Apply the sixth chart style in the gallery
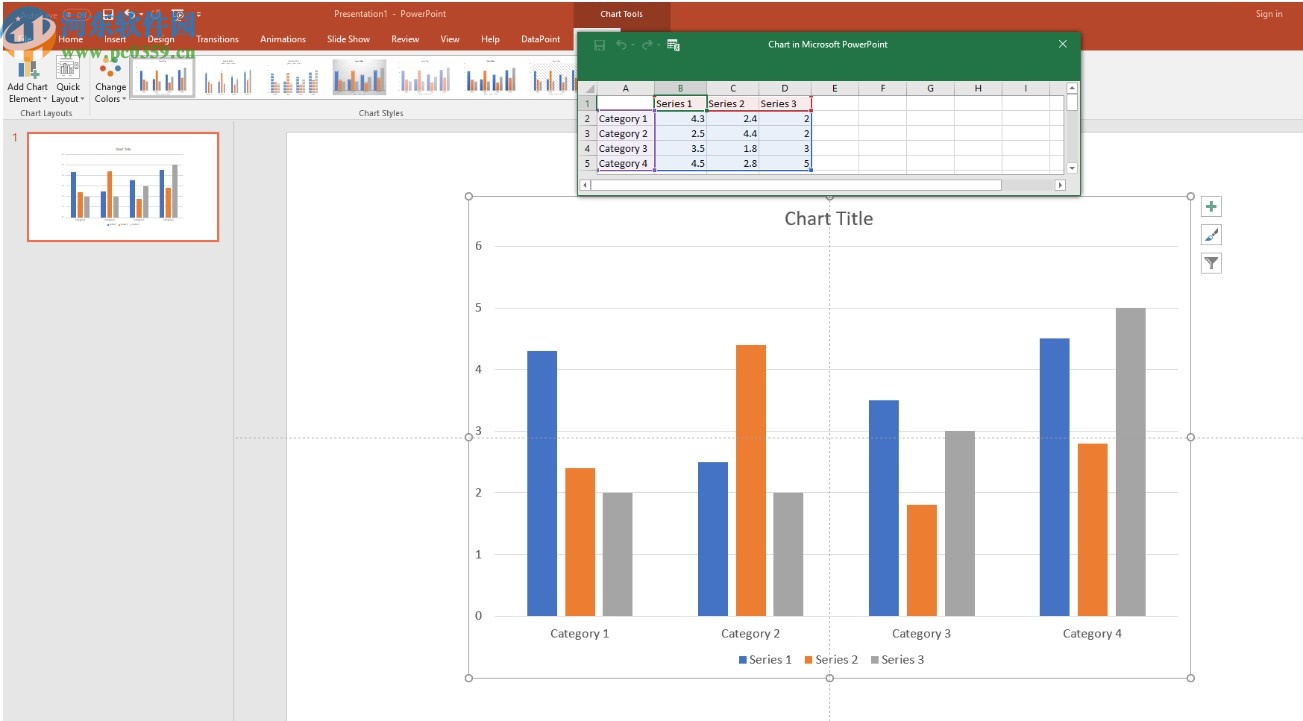 [490, 77]
